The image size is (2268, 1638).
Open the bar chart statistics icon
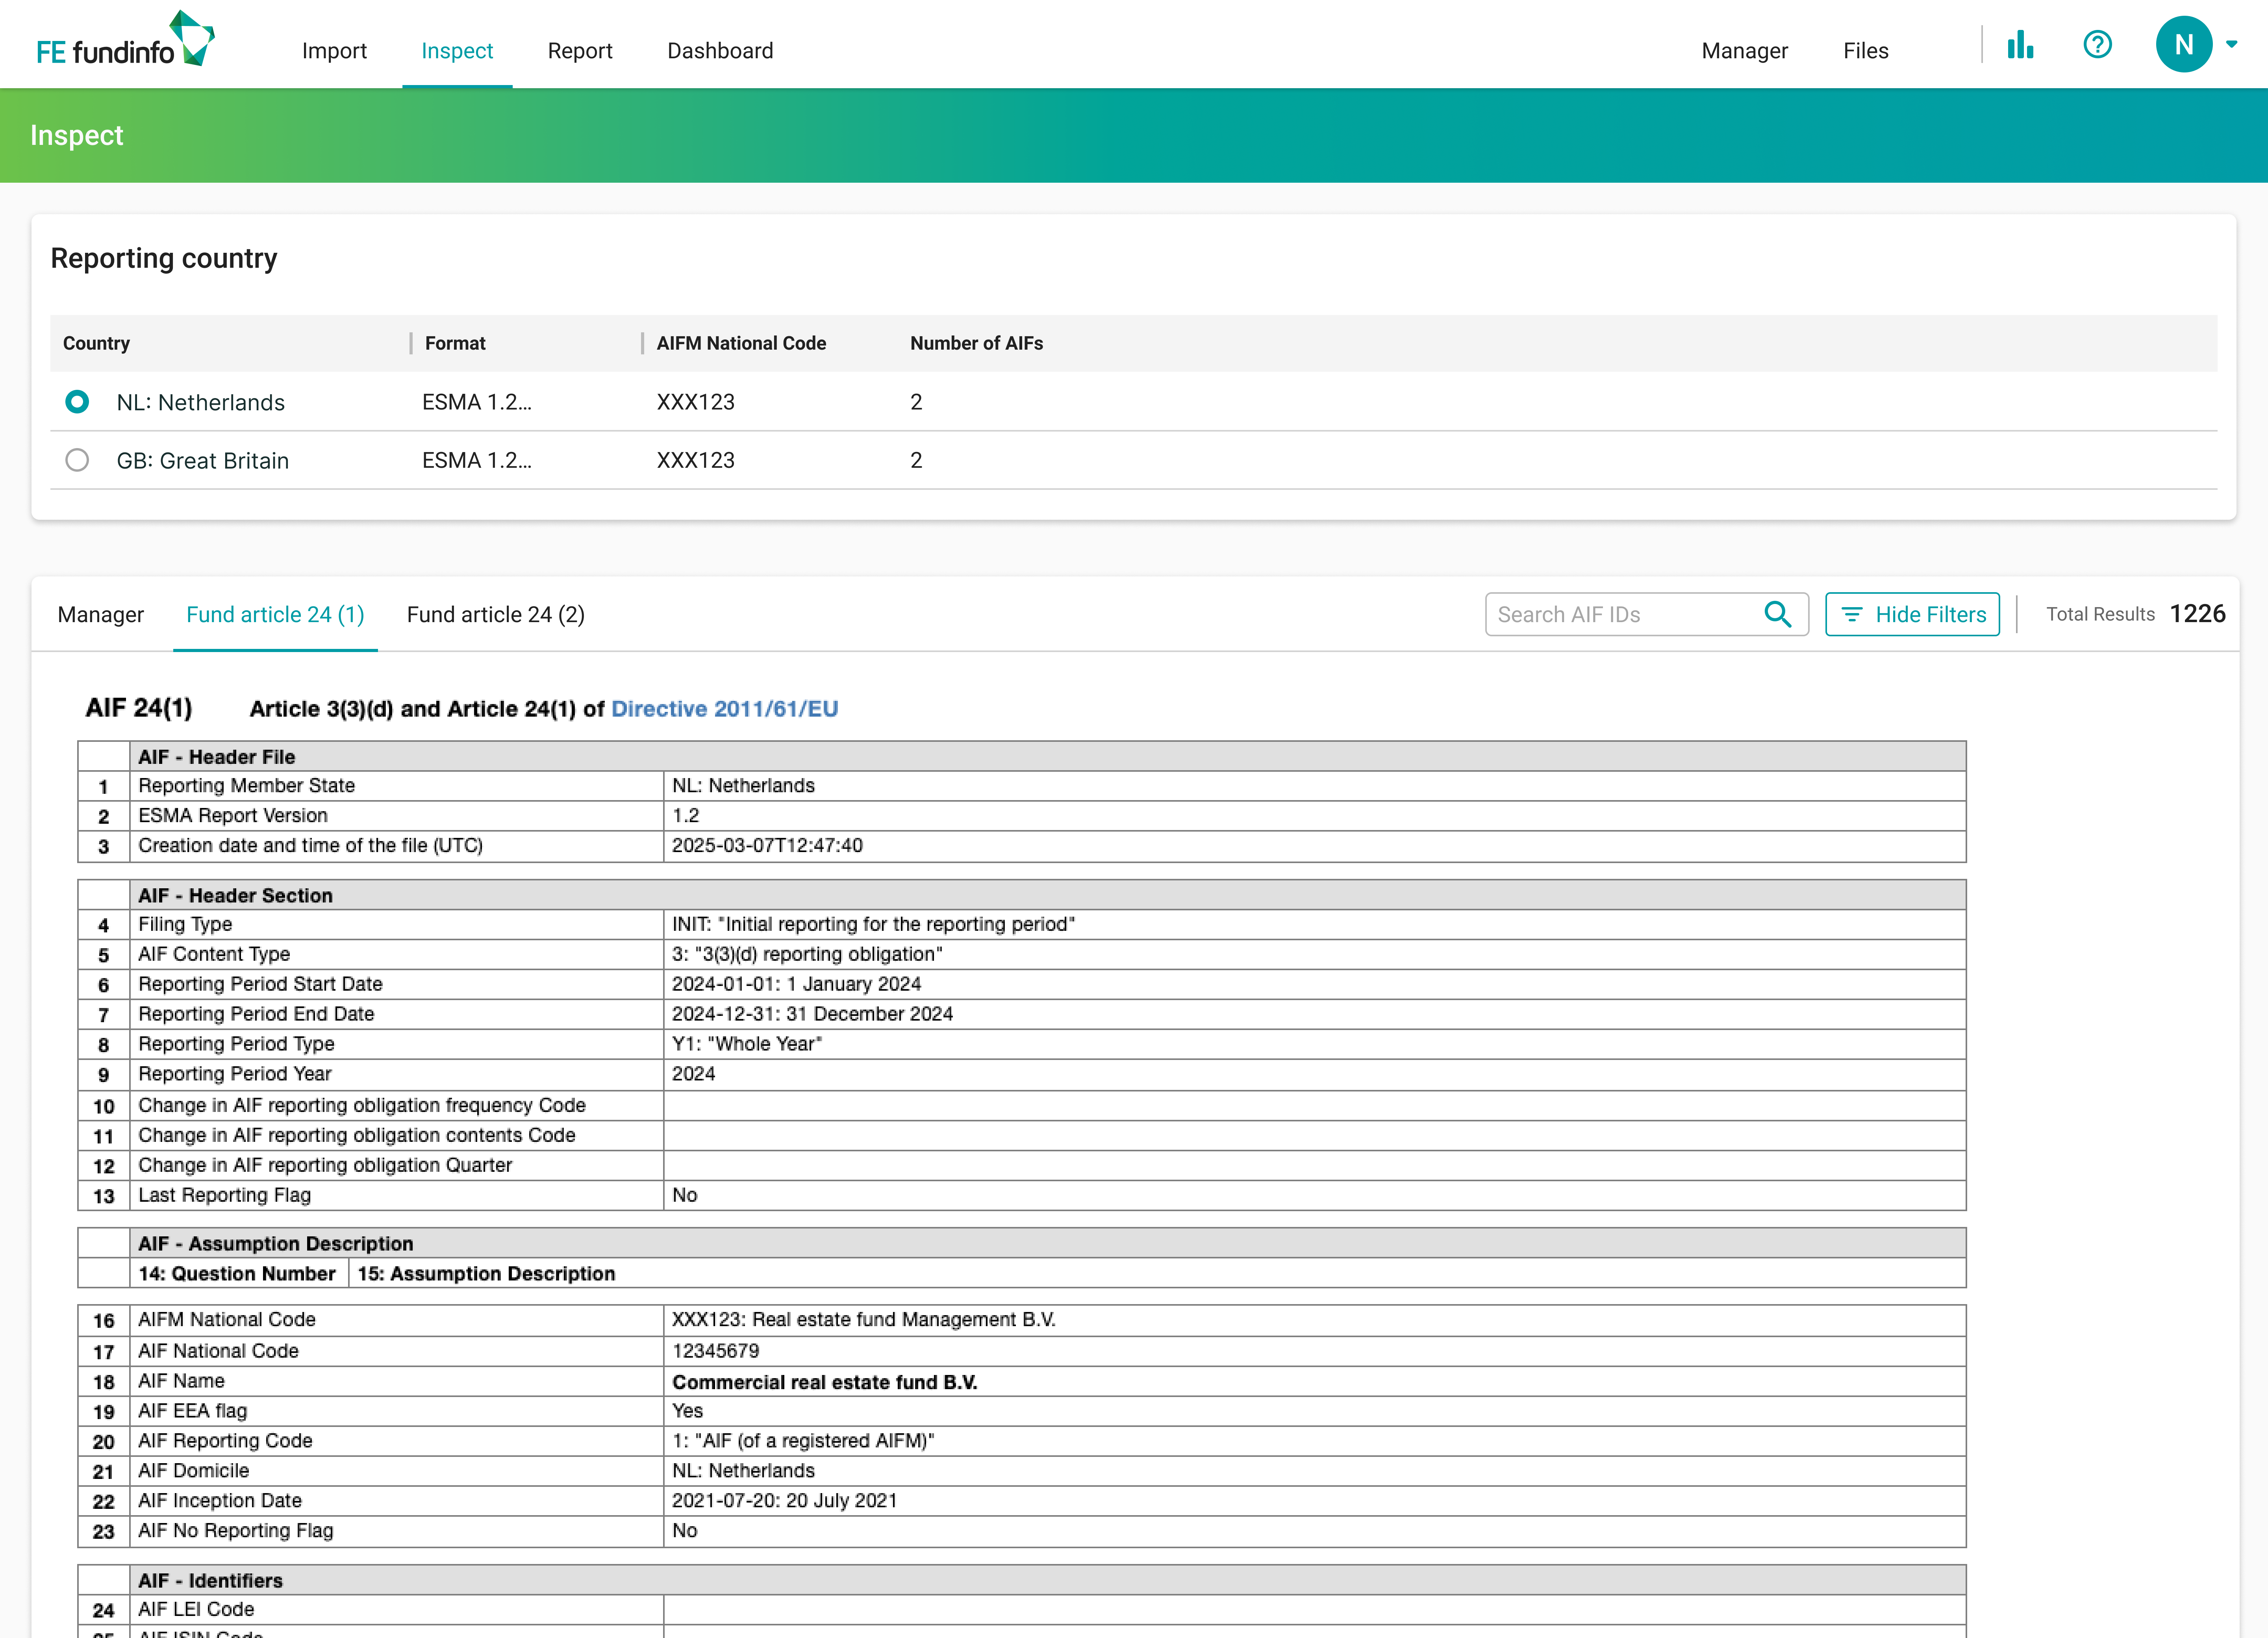2020,45
